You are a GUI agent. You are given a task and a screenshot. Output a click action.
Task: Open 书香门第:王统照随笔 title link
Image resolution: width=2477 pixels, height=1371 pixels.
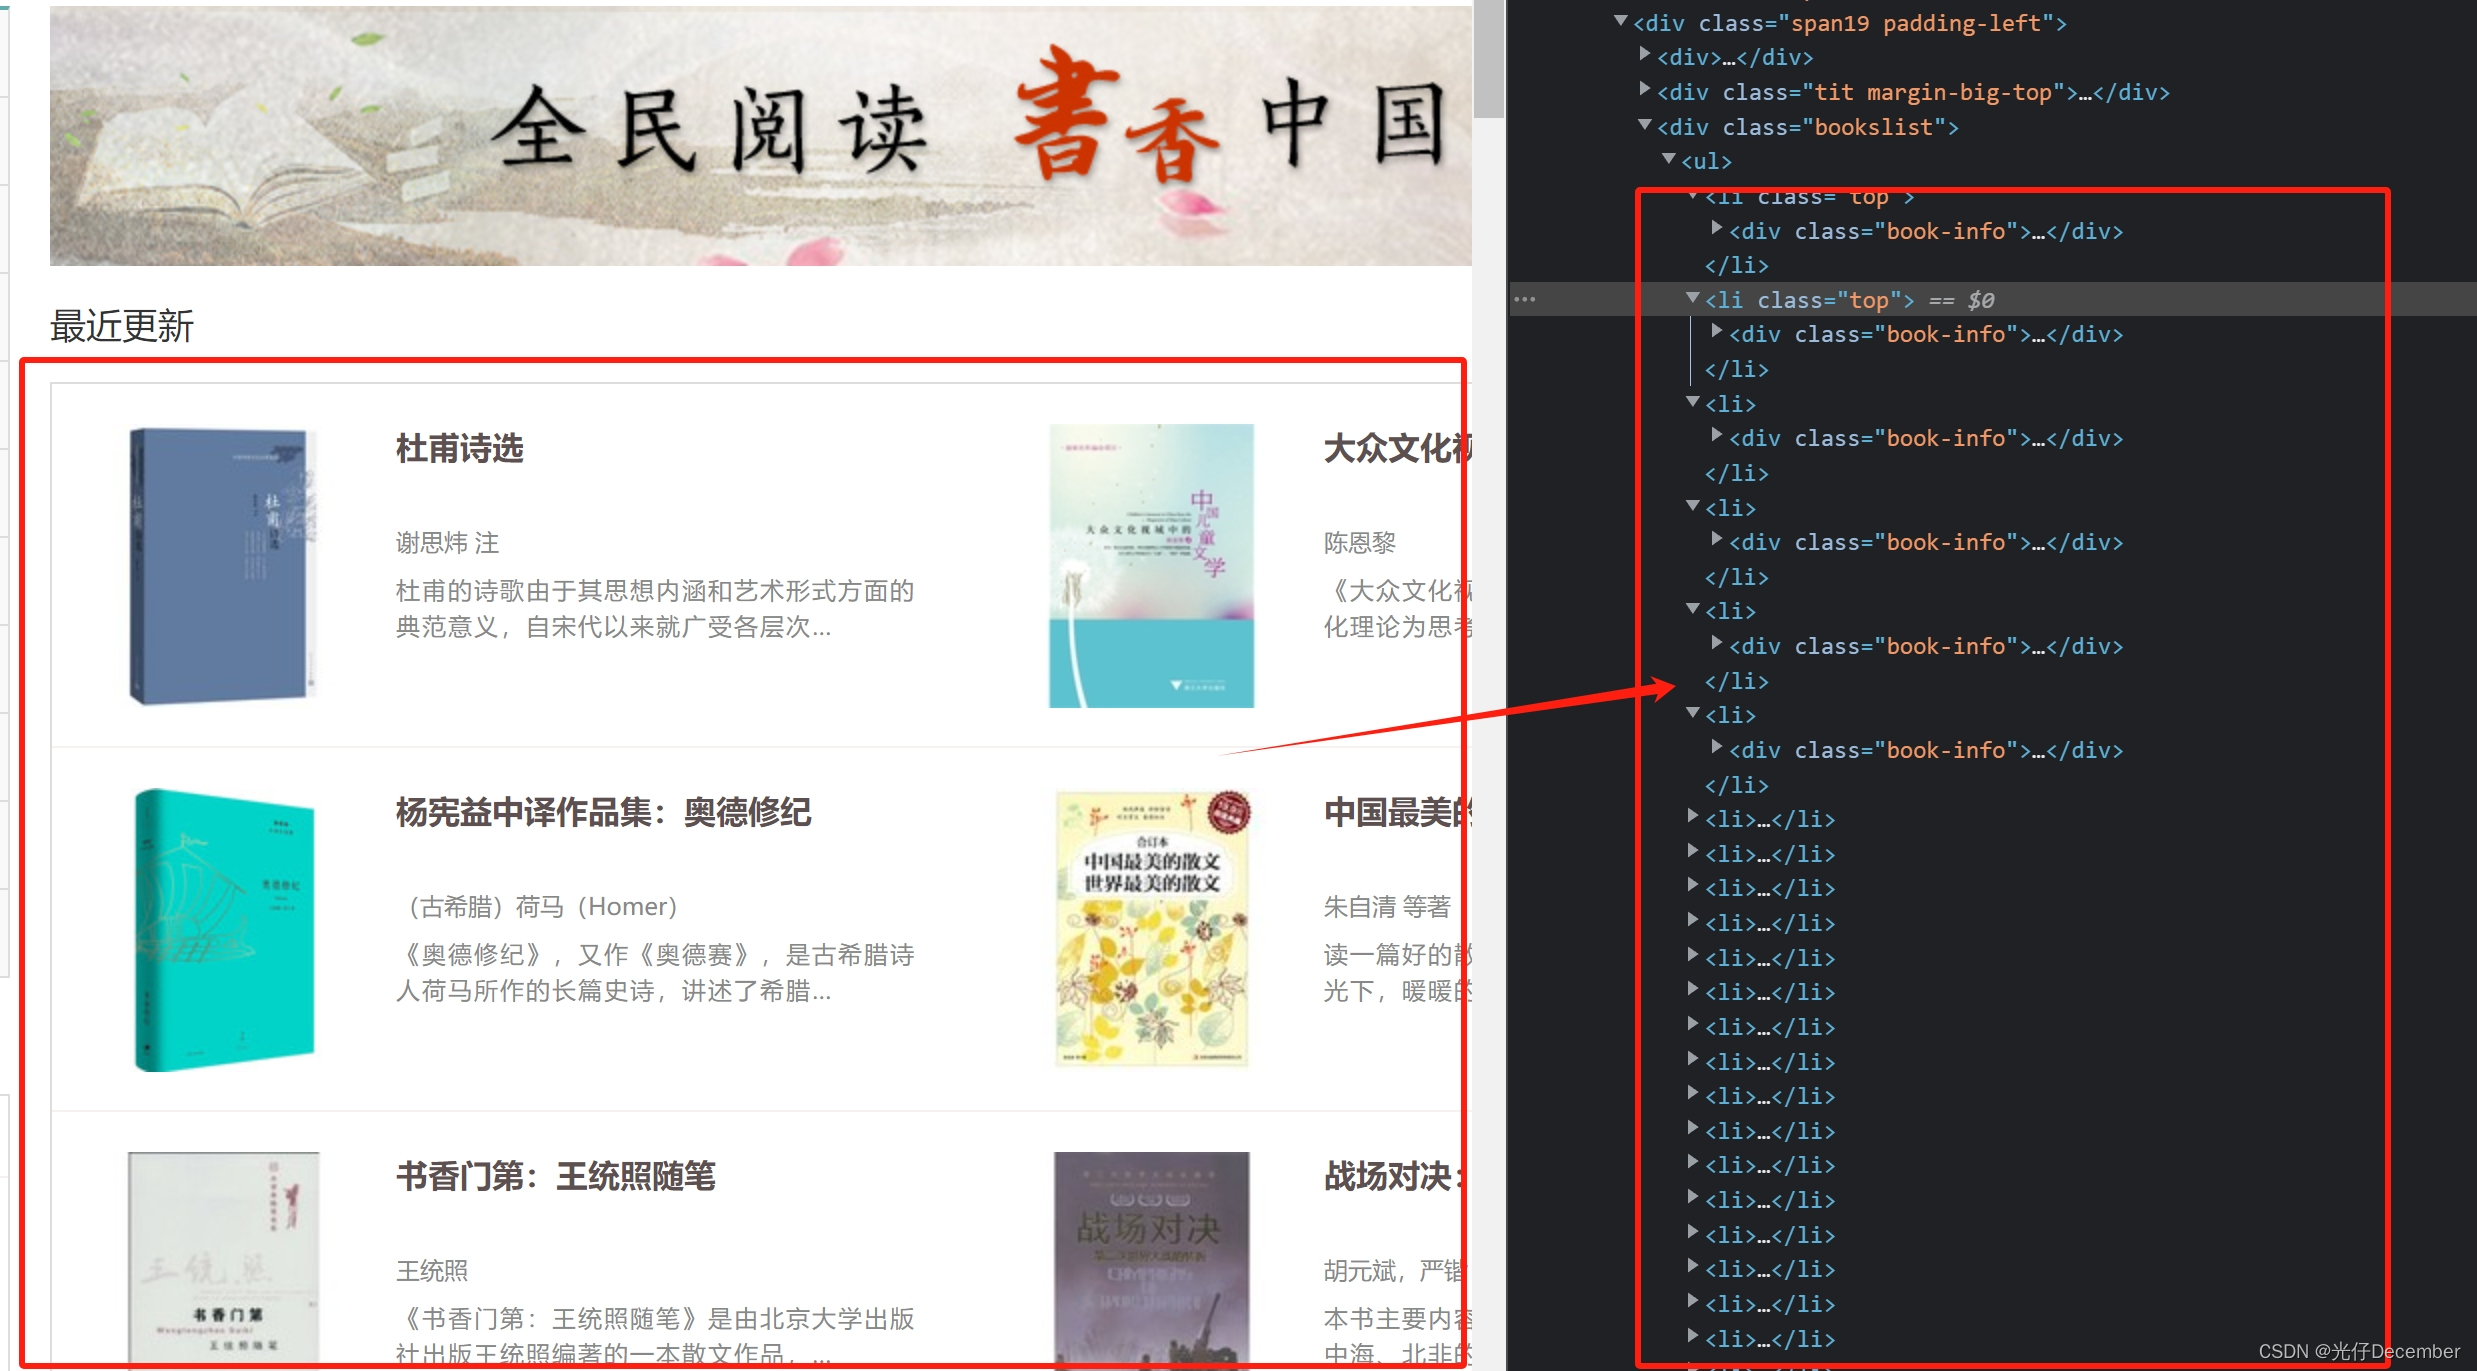(x=555, y=1177)
